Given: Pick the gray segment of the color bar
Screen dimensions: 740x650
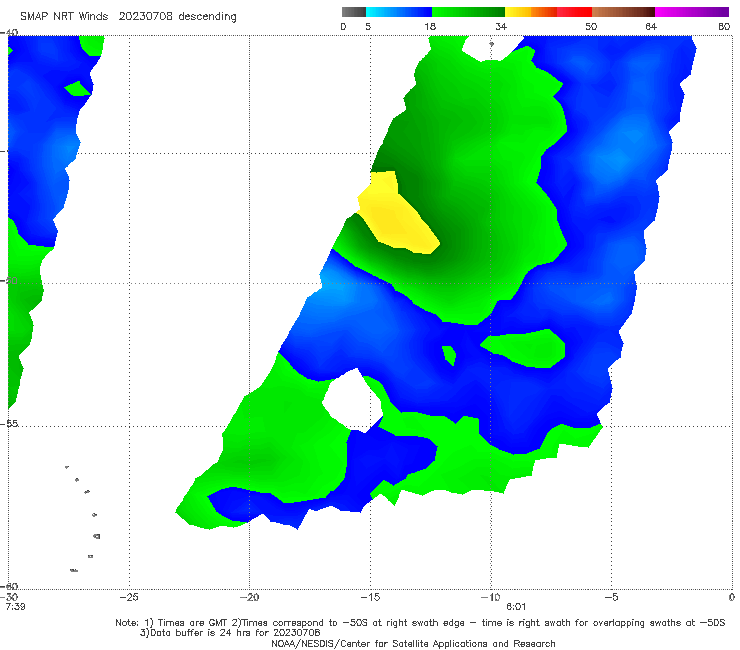Looking at the screenshot, I should 354,12.
